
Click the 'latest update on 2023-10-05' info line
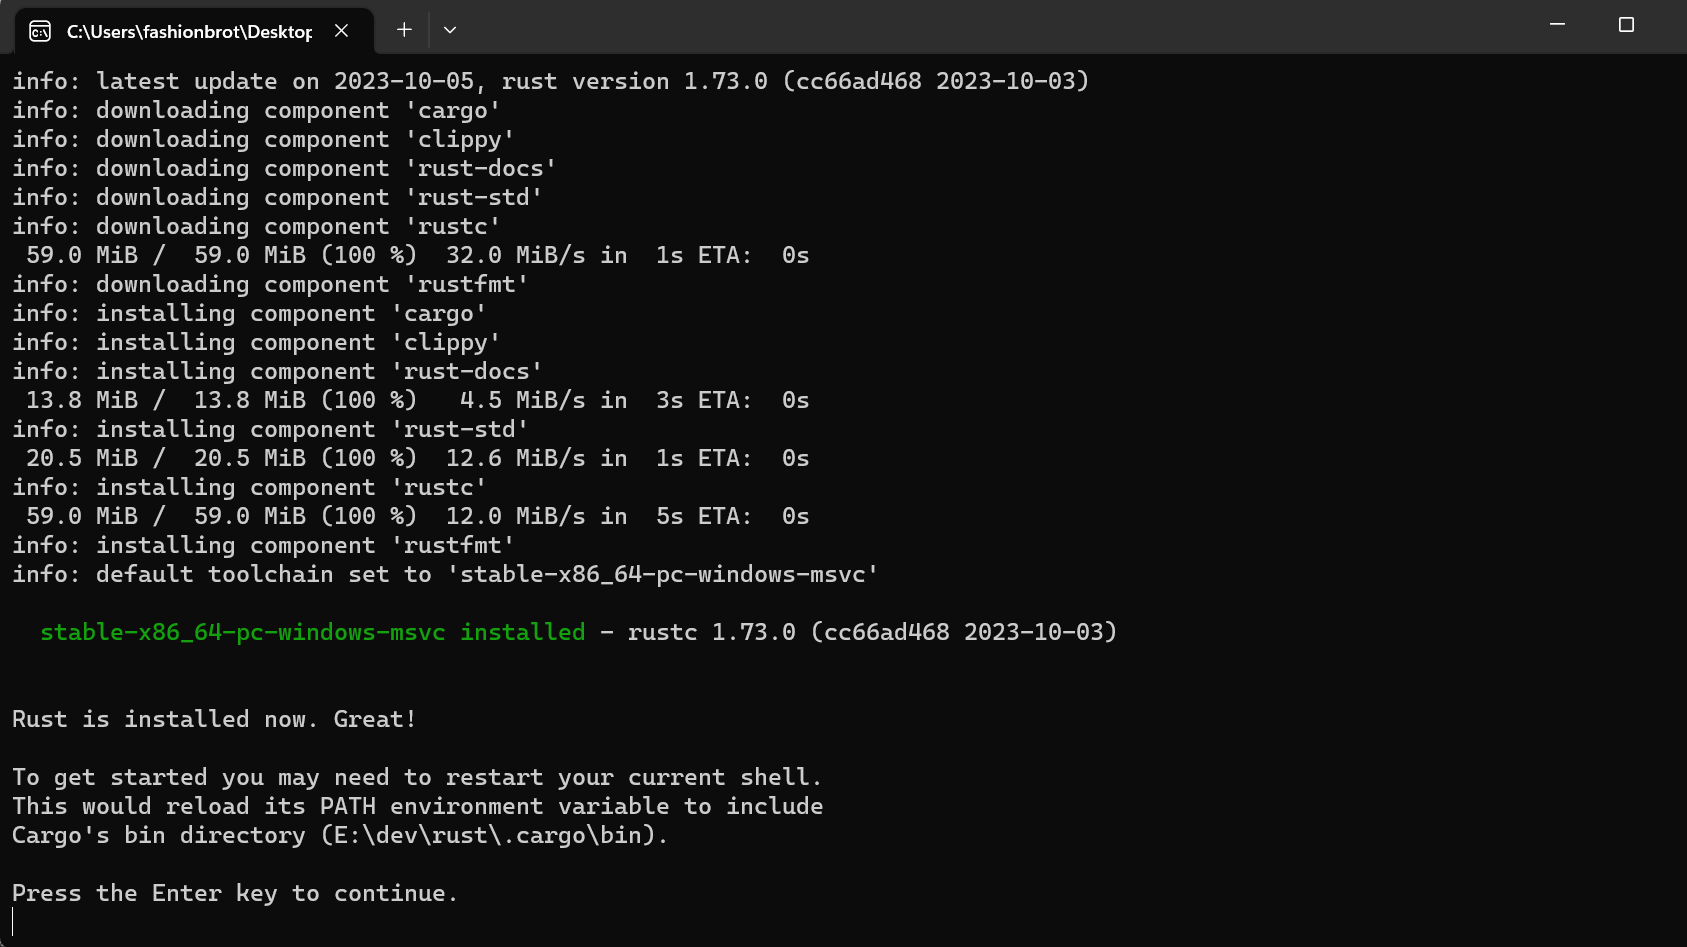click(x=551, y=81)
